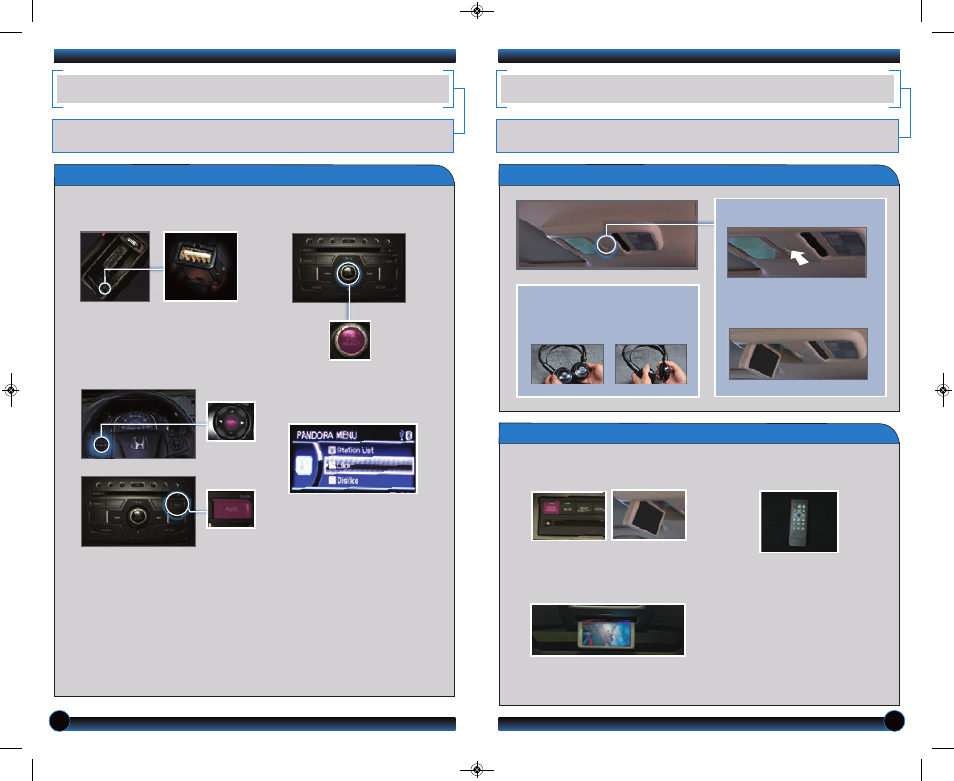This screenshot has width=954, height=781.
Task: Select the small flip-down screen photo beside DVD panel
Action: click(649, 515)
